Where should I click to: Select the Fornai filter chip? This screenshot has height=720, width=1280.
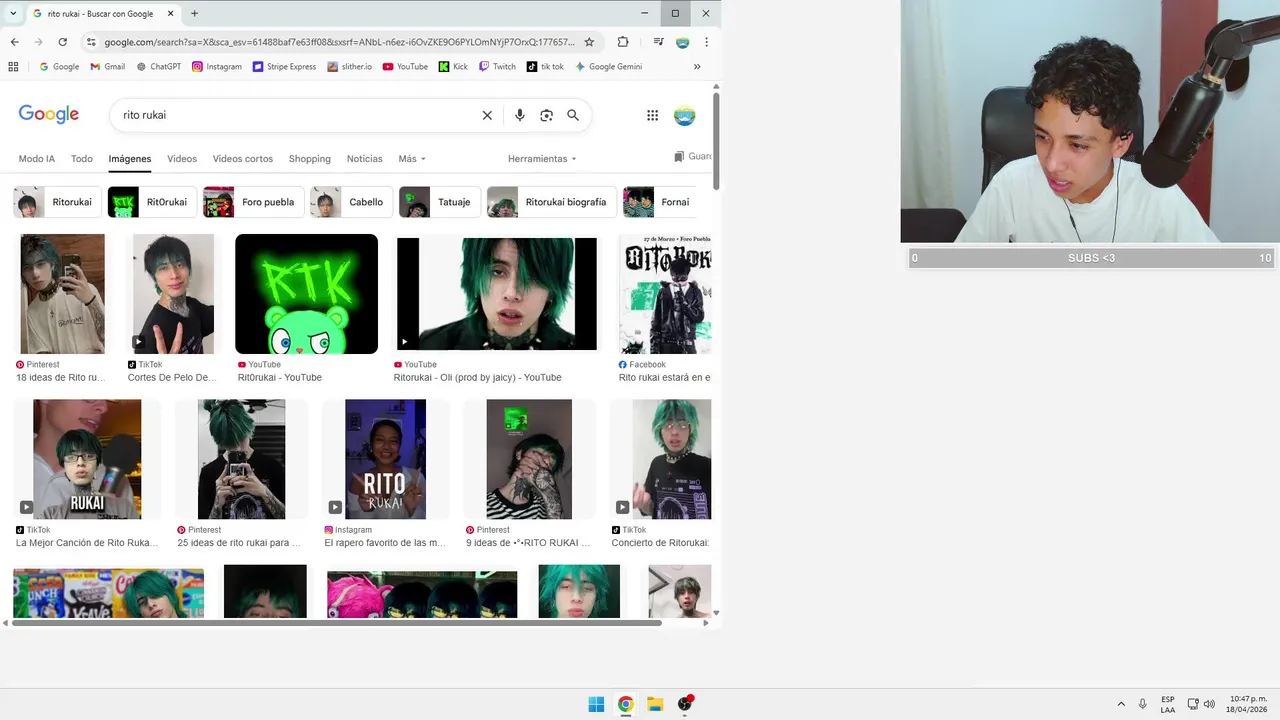pyautogui.click(x=660, y=202)
